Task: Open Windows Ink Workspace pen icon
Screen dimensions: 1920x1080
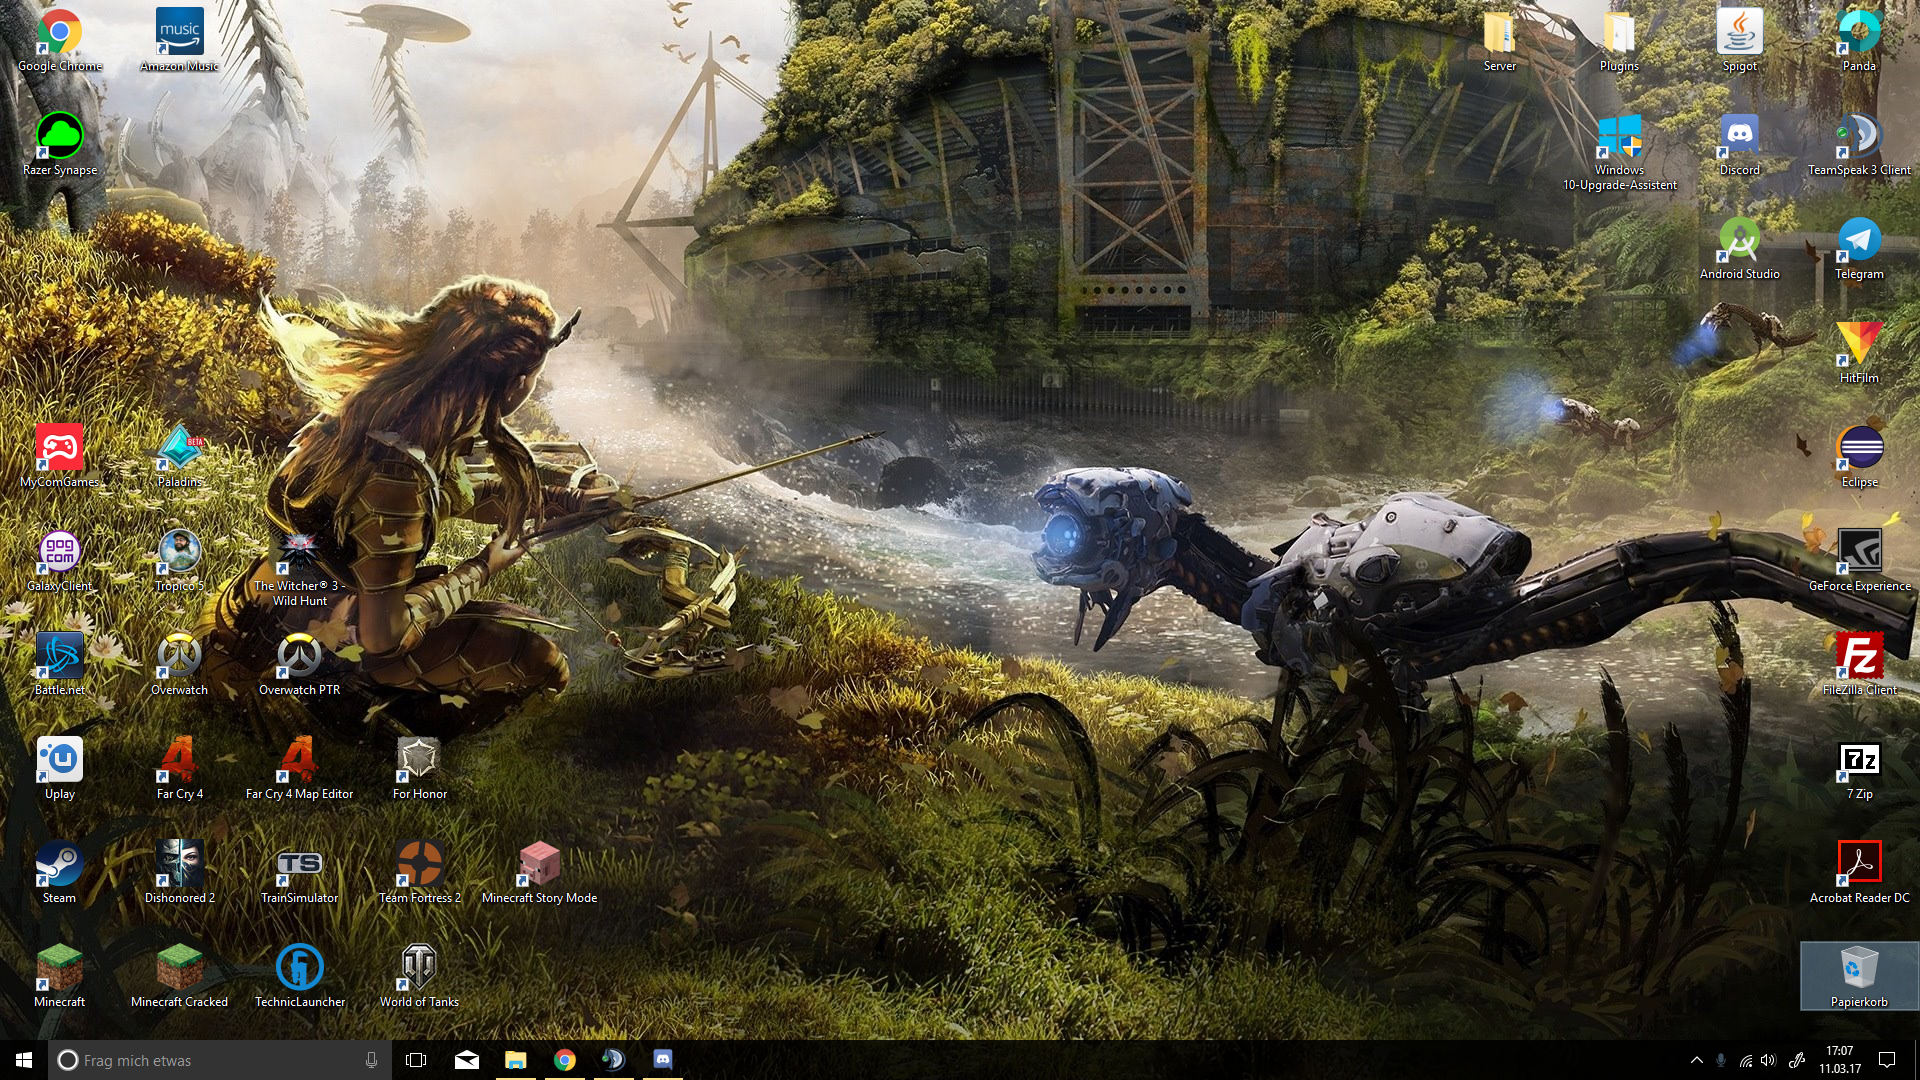Action: tap(1796, 1060)
